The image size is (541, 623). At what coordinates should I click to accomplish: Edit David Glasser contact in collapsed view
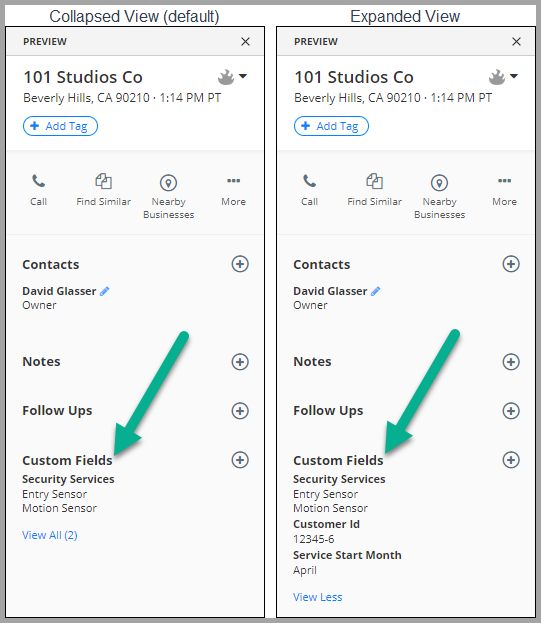tap(104, 291)
